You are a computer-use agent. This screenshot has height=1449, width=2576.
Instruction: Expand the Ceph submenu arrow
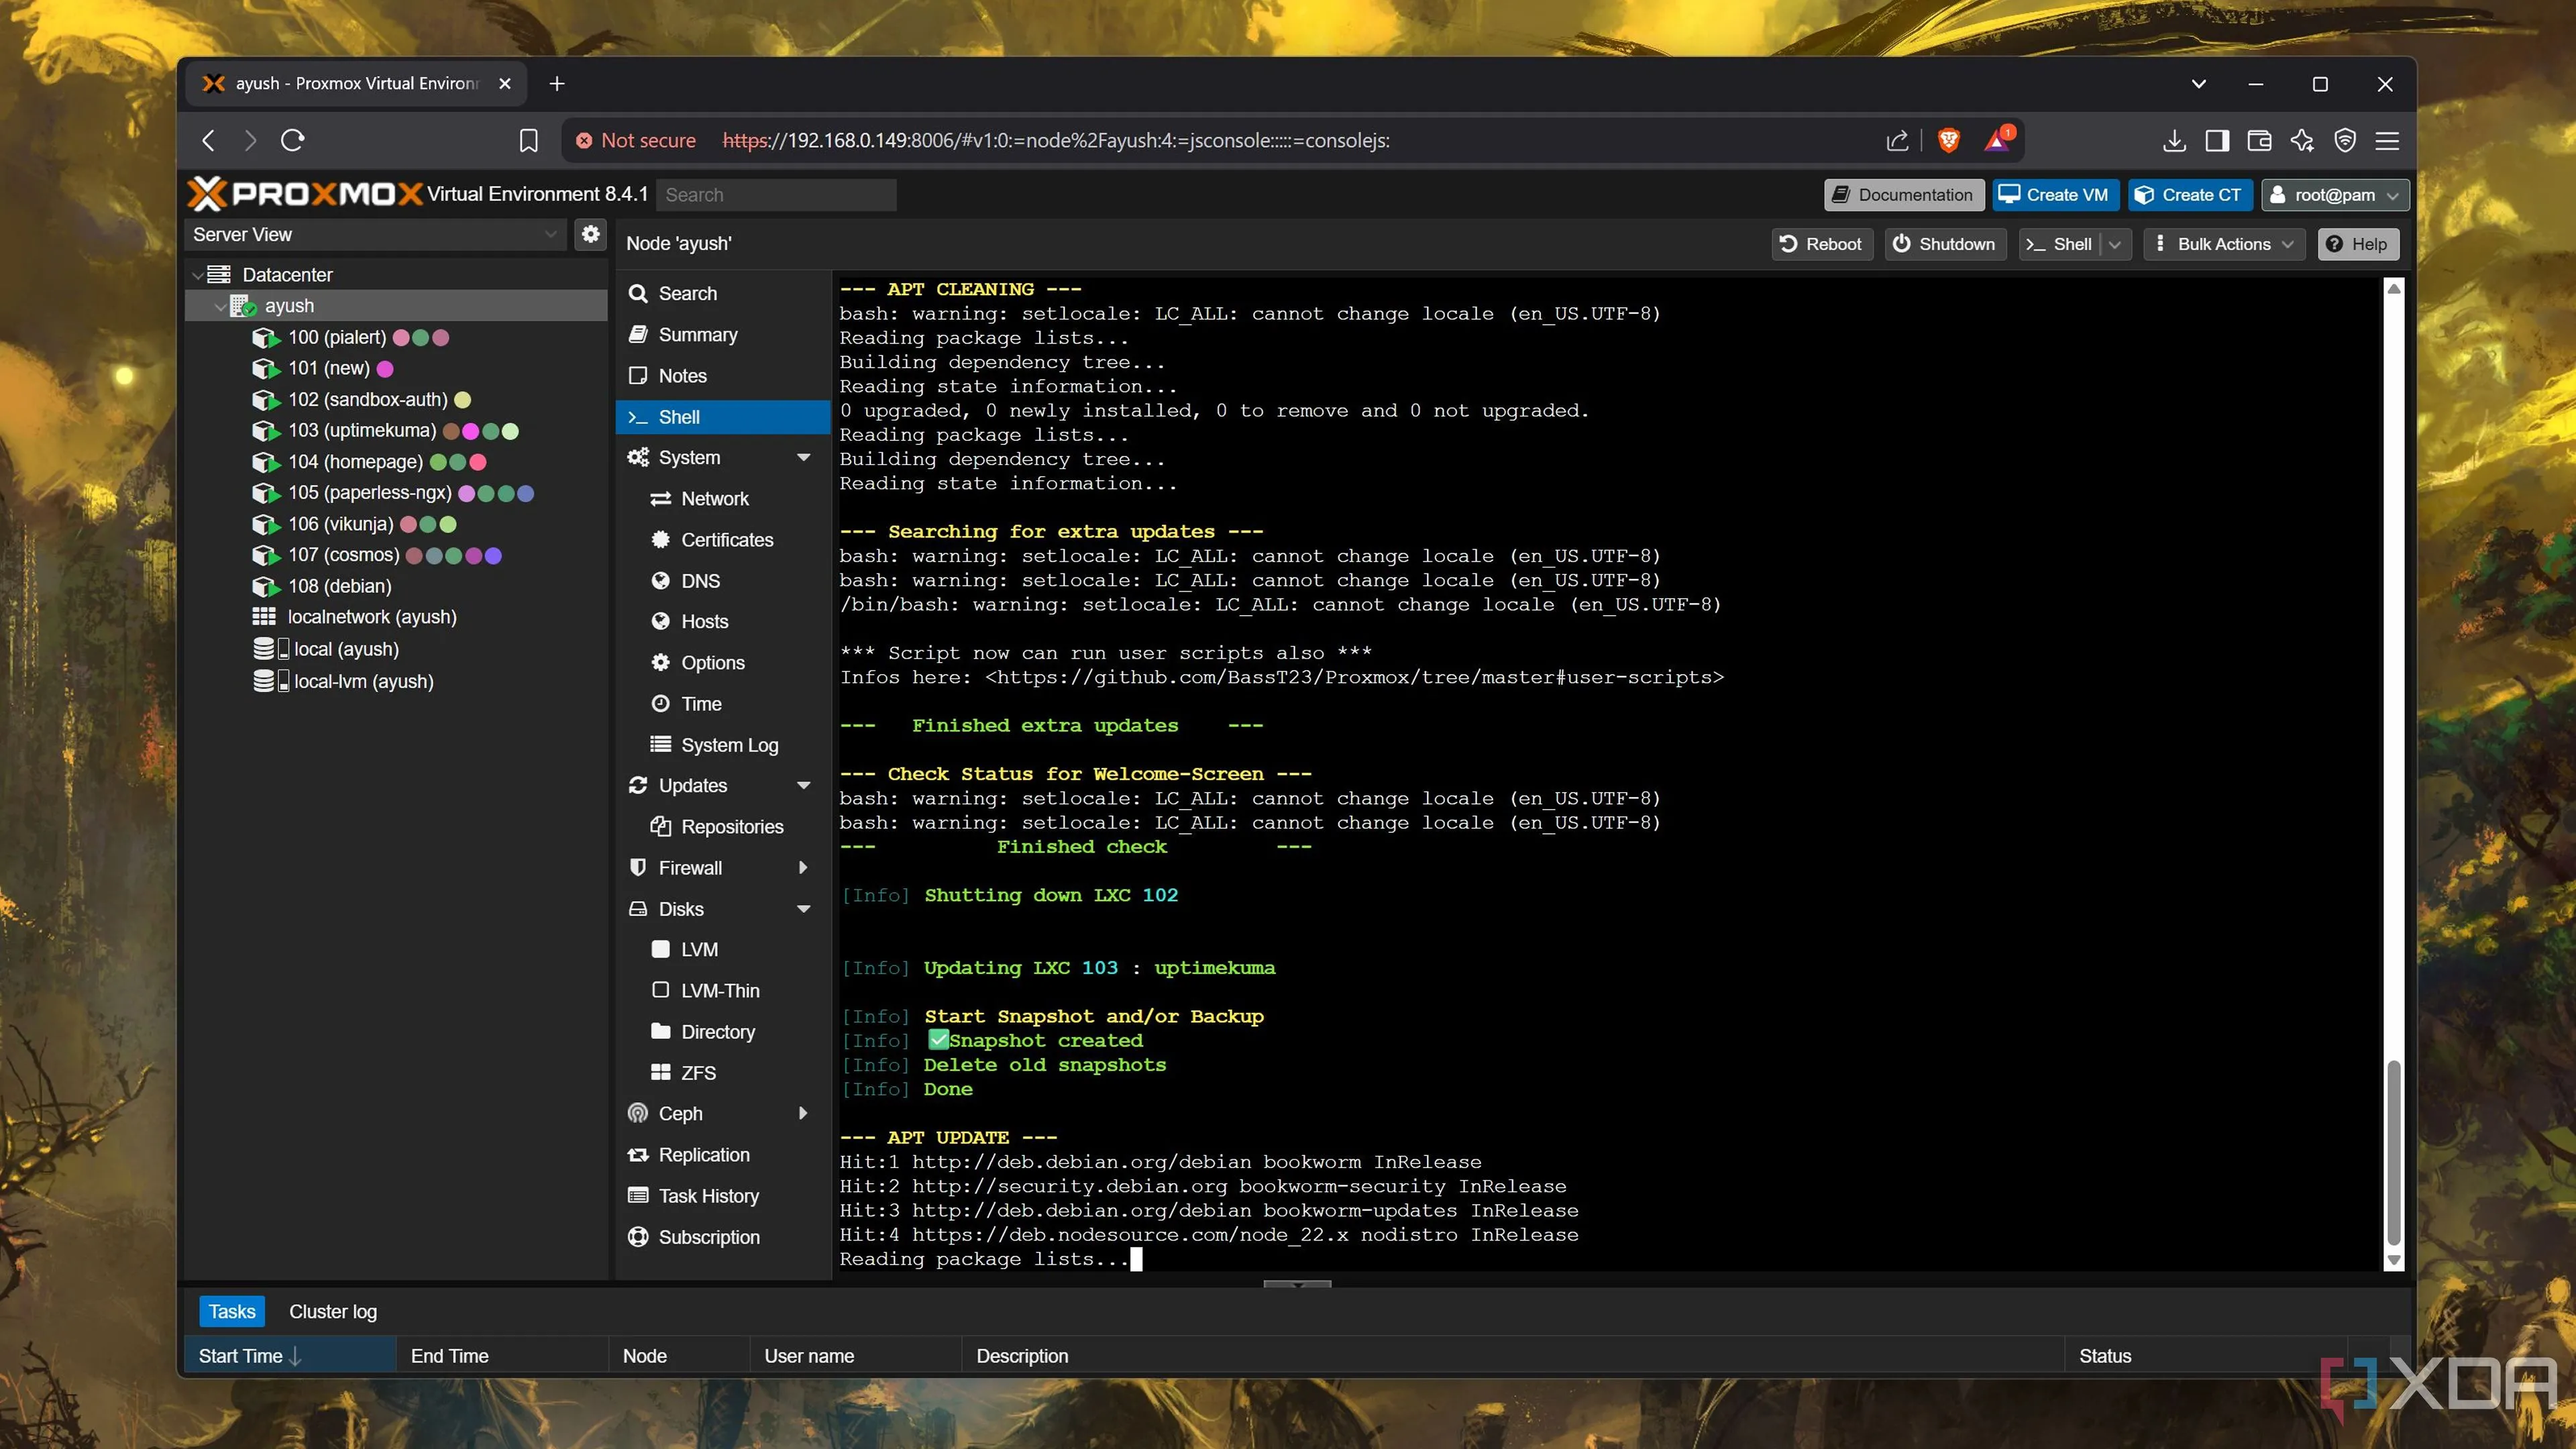click(x=803, y=1114)
